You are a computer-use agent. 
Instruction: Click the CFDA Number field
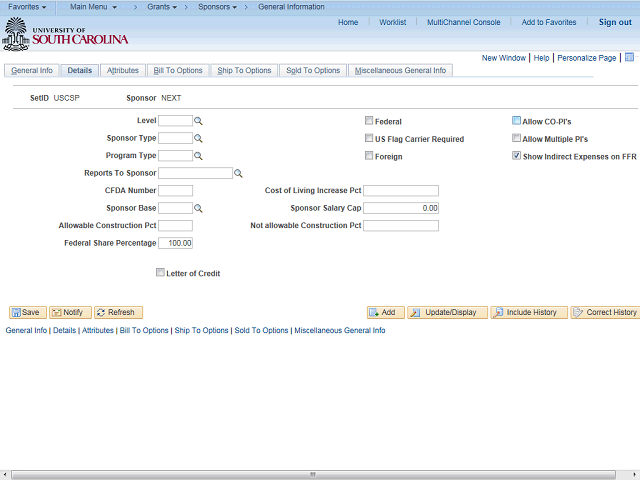tap(175, 191)
